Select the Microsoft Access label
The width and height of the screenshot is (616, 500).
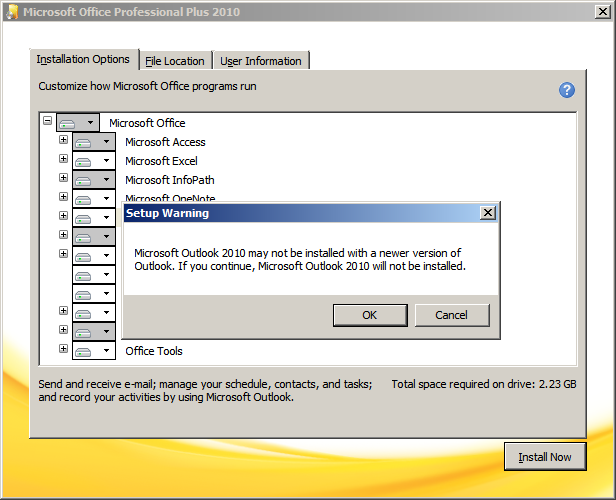165,142
